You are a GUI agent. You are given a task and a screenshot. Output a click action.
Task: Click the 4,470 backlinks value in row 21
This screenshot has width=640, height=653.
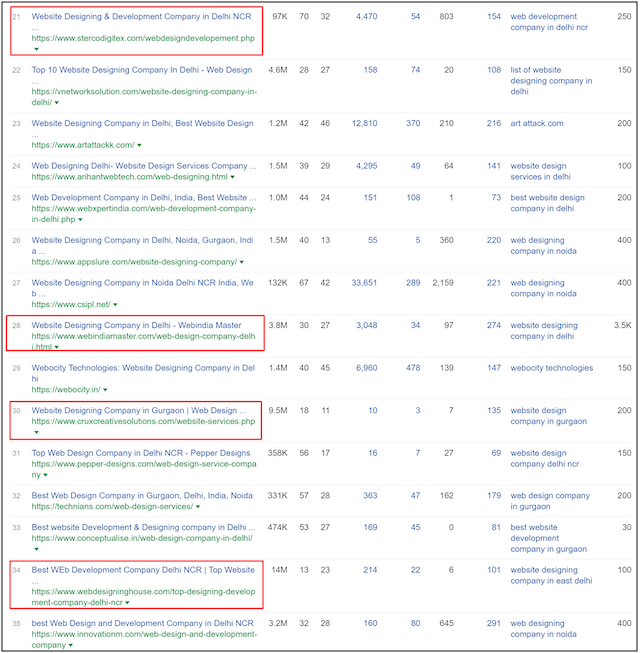point(366,17)
